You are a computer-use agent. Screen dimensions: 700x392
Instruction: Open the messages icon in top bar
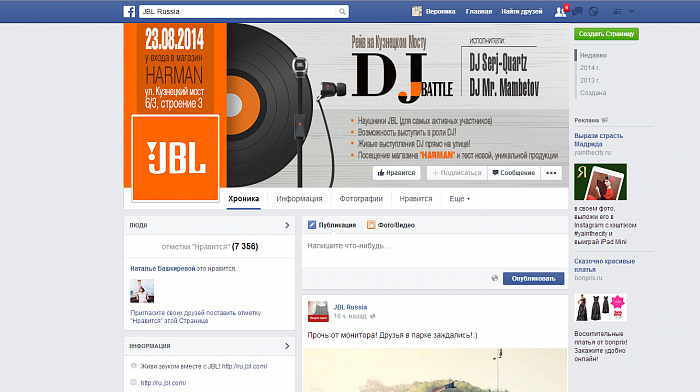(x=577, y=12)
